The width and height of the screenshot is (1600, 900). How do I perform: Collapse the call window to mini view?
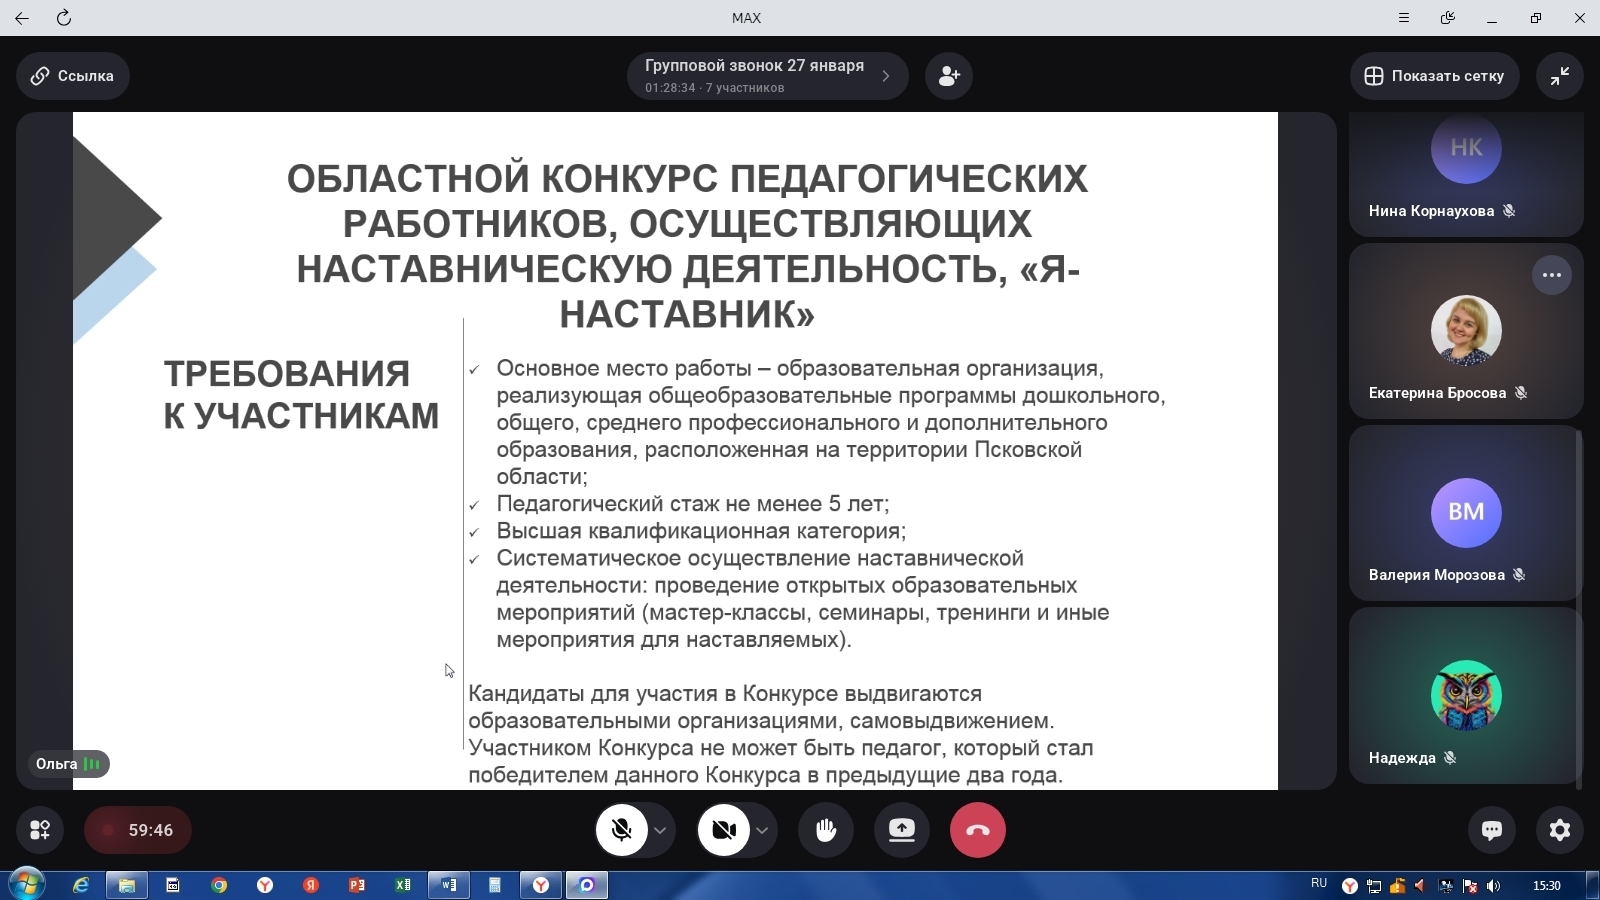point(1559,76)
